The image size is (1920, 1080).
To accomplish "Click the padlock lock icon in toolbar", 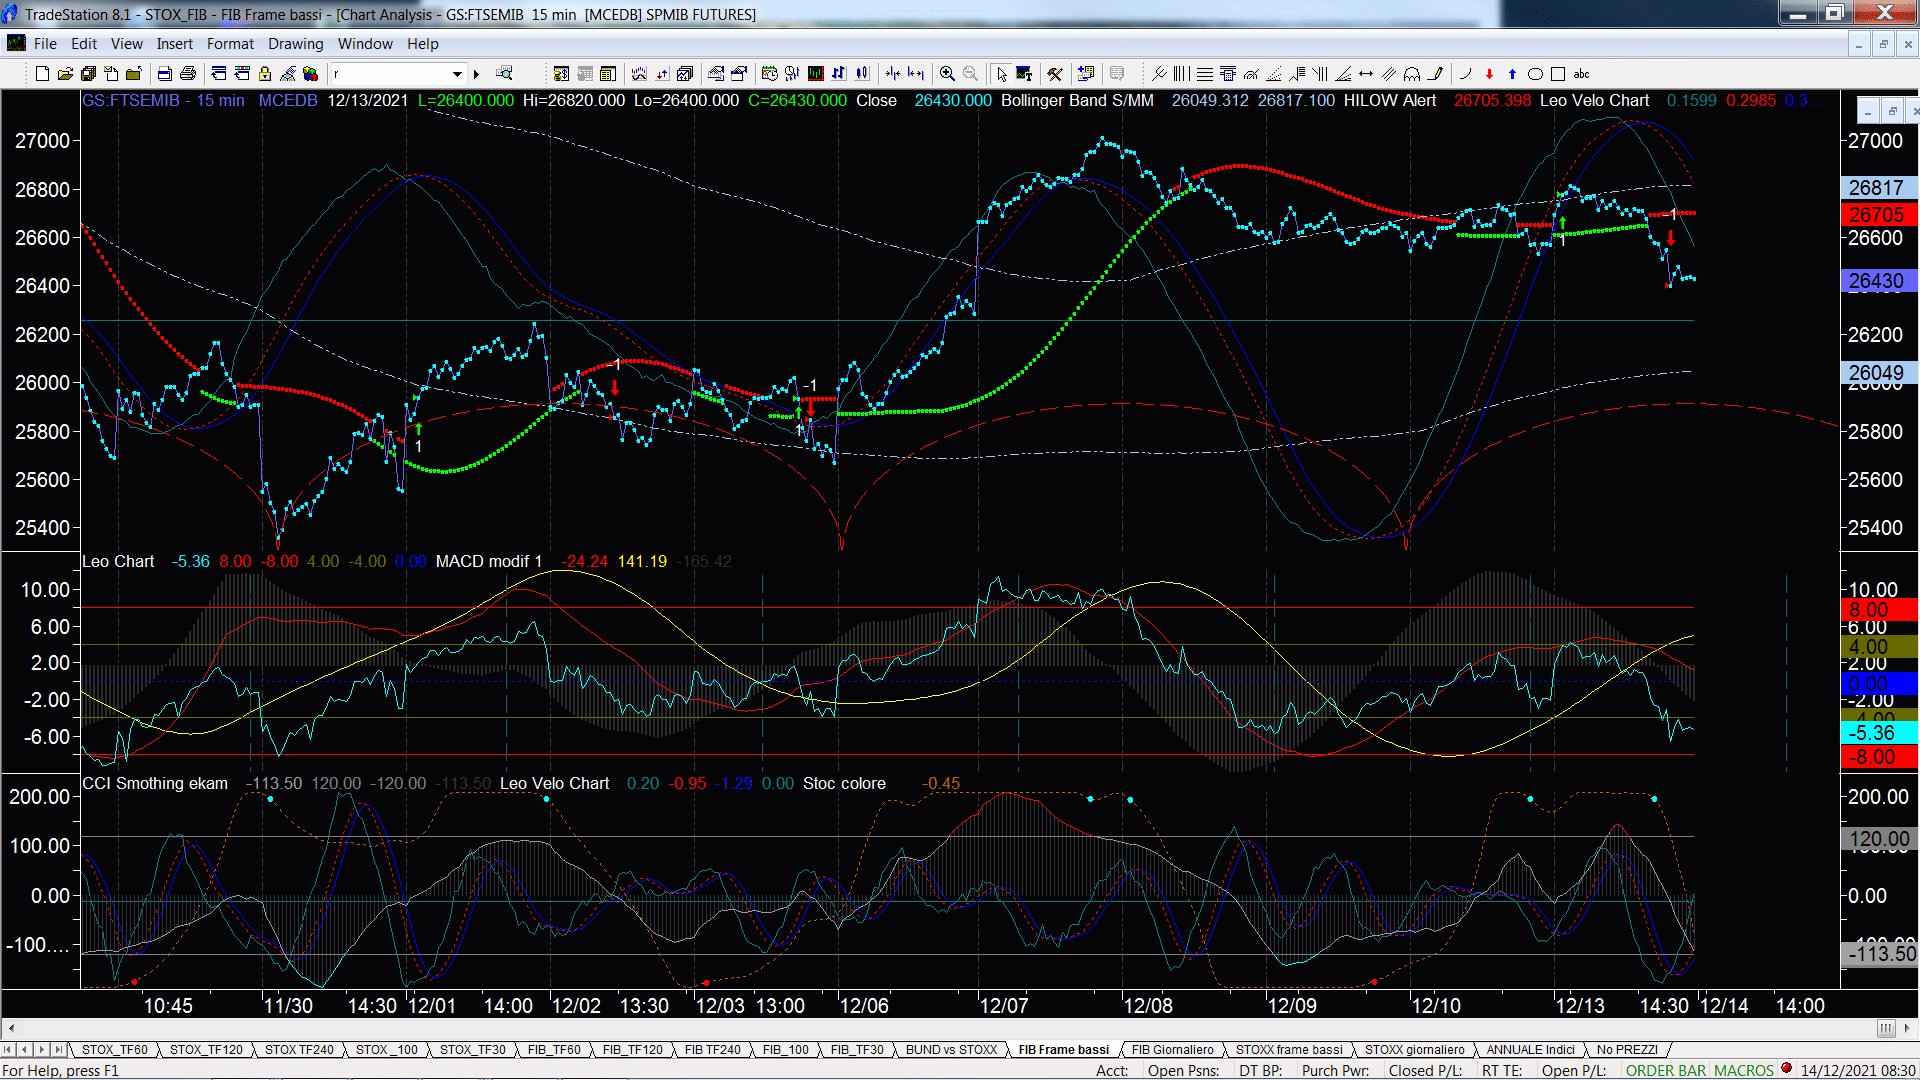I will (265, 74).
